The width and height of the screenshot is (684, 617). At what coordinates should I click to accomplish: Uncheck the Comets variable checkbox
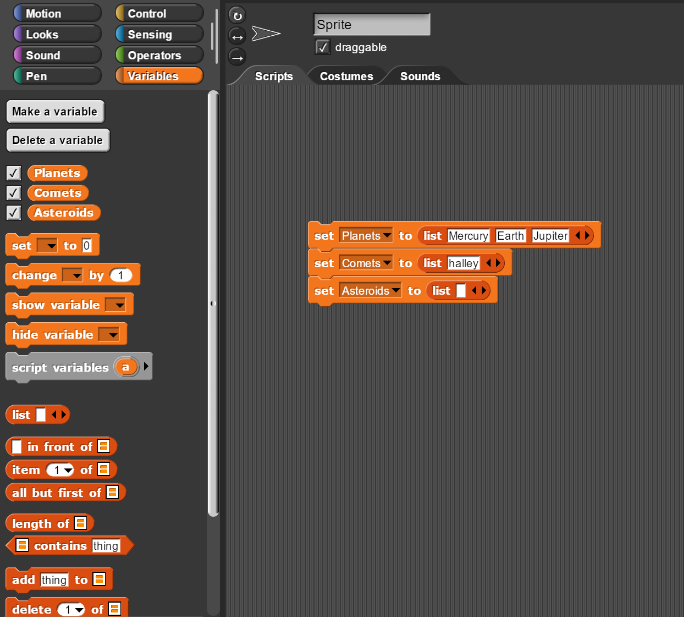pos(14,193)
